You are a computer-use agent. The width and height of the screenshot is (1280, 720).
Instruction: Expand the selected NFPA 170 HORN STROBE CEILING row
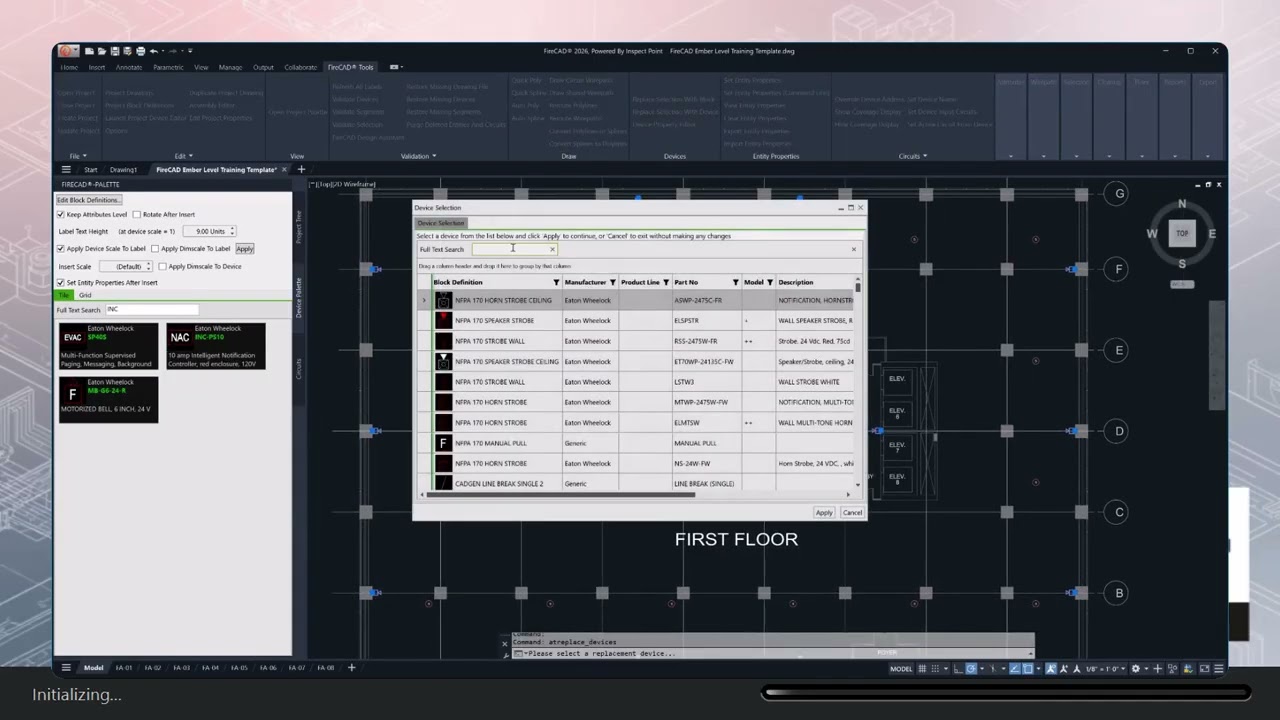[x=424, y=300]
